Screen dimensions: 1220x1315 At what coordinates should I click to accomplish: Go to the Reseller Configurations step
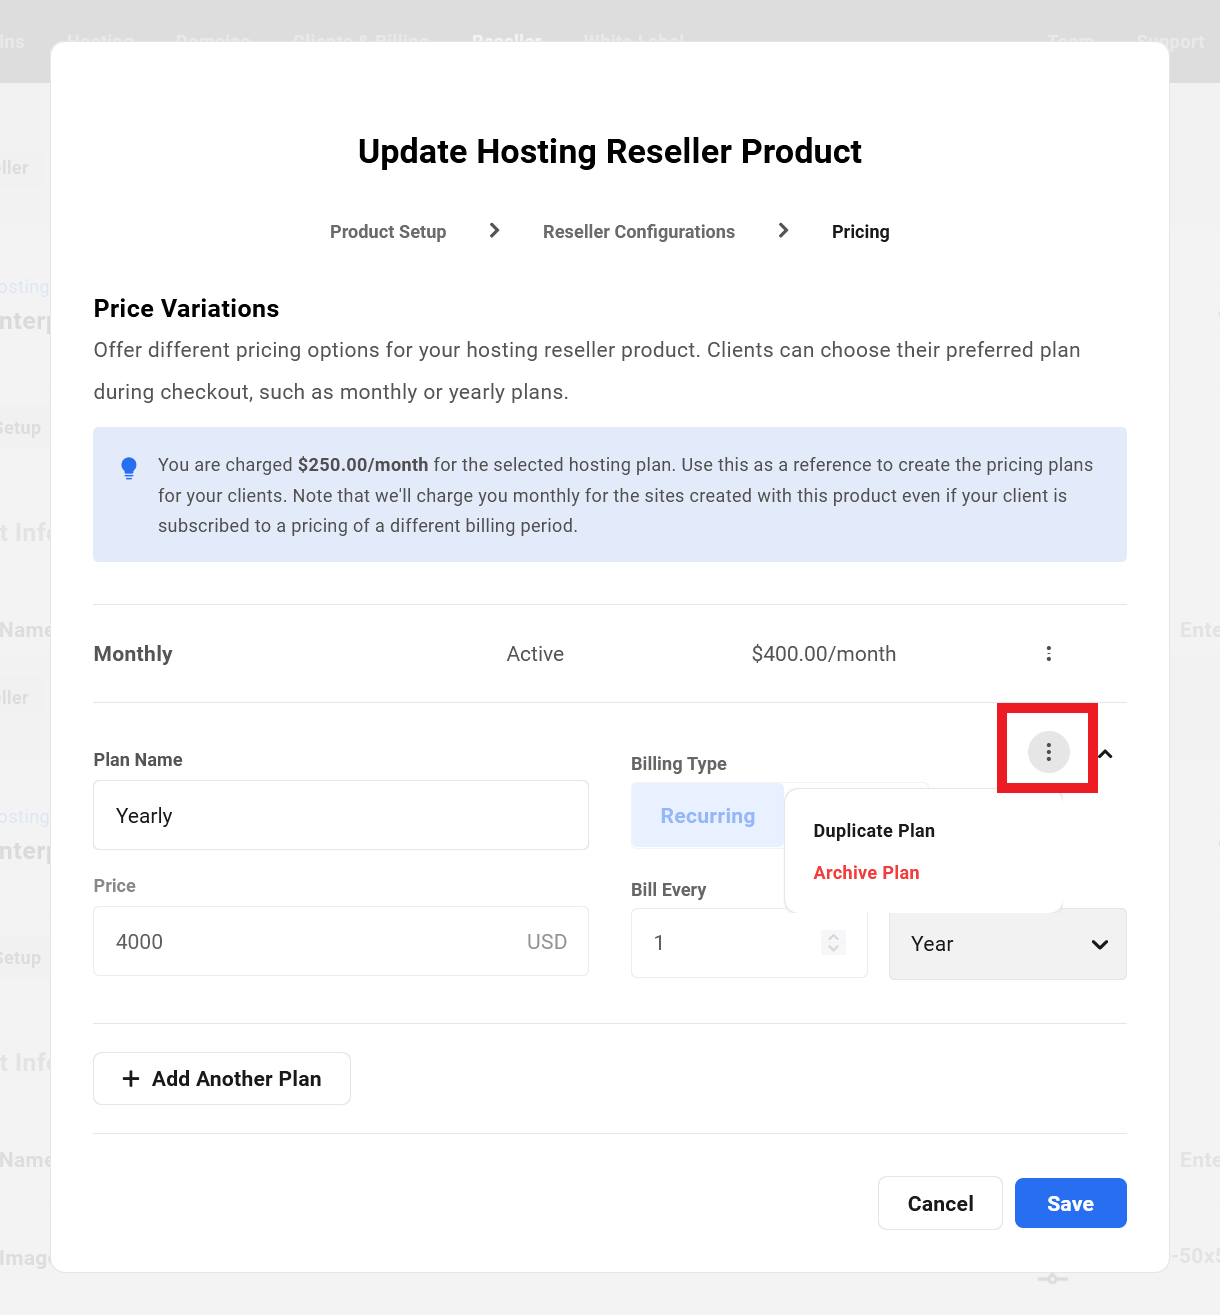pos(639,232)
